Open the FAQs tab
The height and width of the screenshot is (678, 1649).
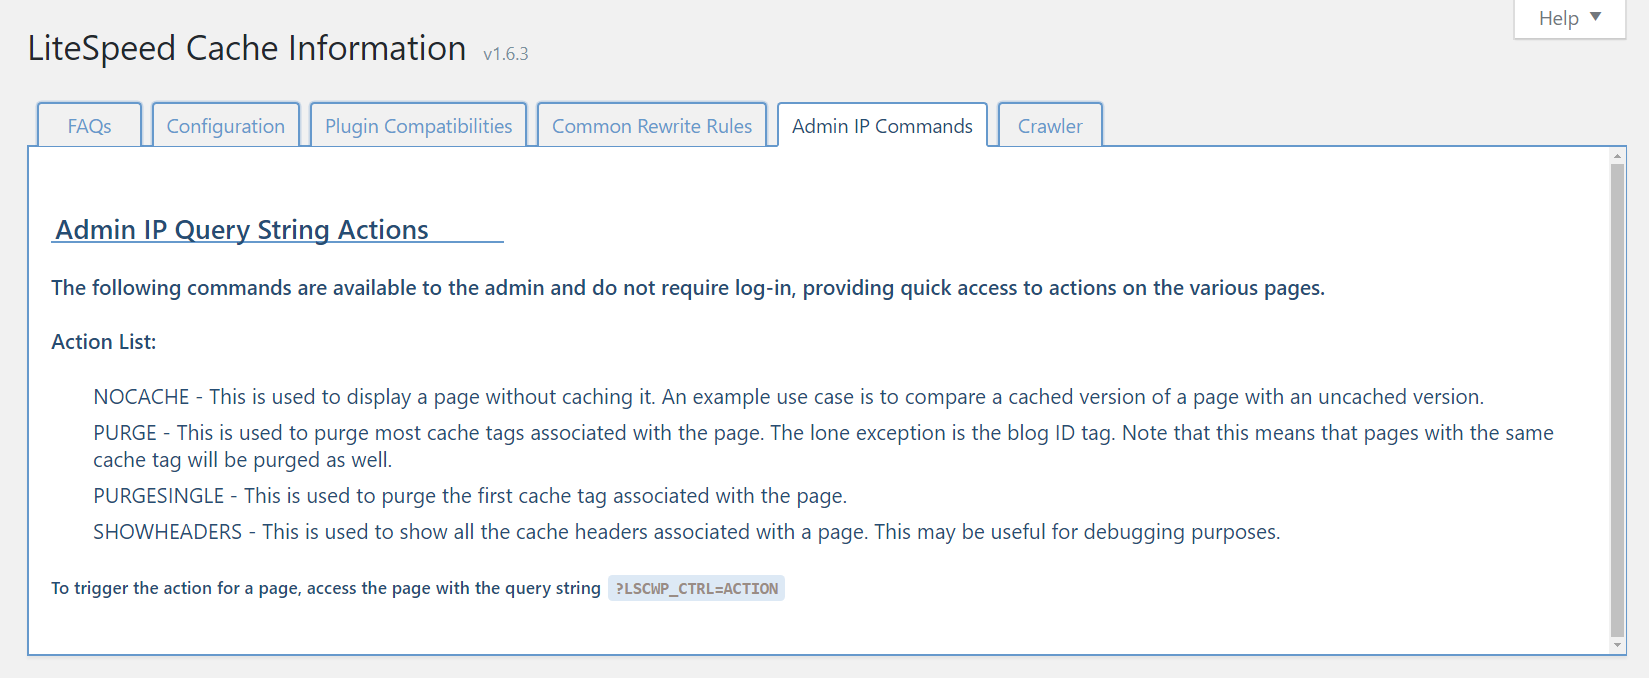(x=89, y=125)
